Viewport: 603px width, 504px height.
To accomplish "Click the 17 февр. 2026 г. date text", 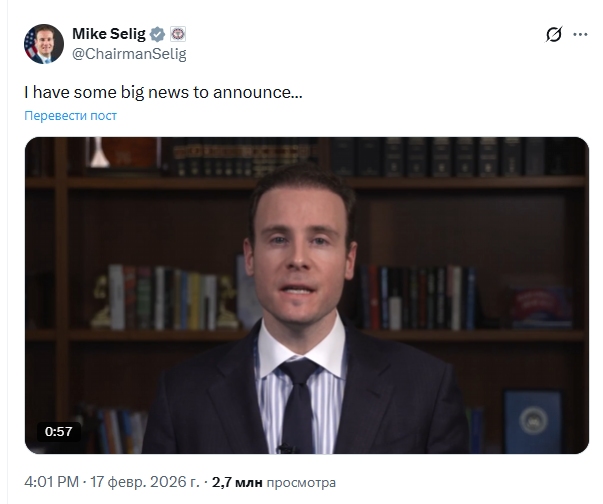I will tap(145, 482).
